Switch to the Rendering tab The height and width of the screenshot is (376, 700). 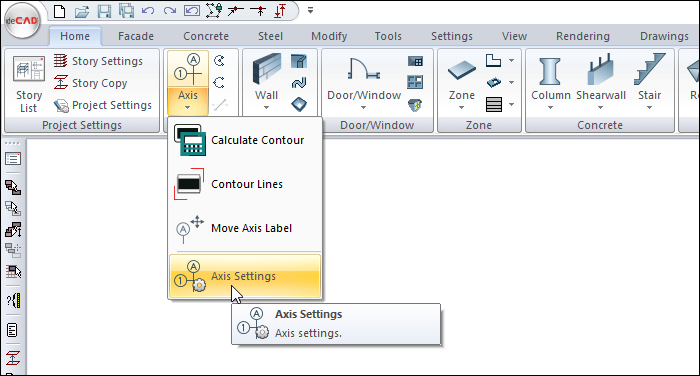pos(583,36)
